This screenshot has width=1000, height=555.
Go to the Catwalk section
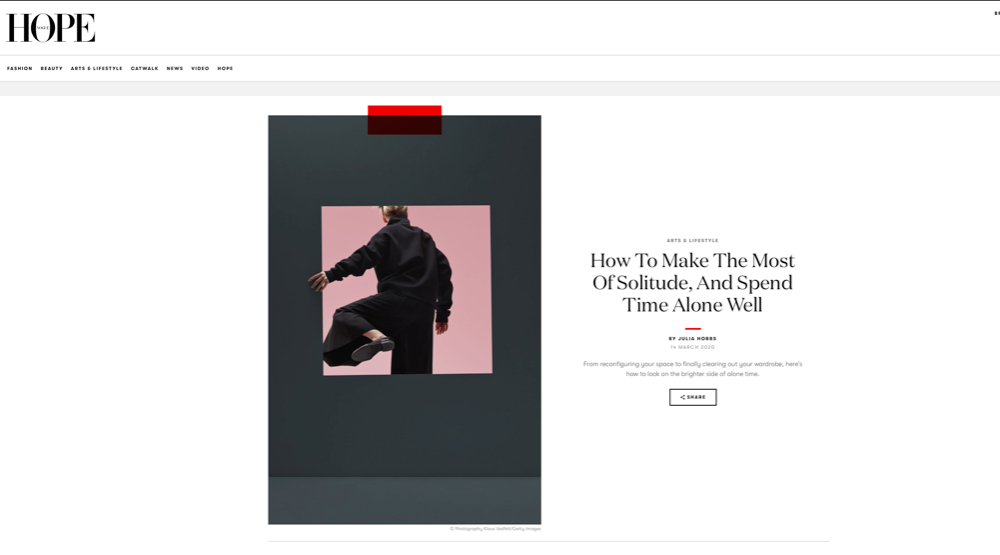145,68
